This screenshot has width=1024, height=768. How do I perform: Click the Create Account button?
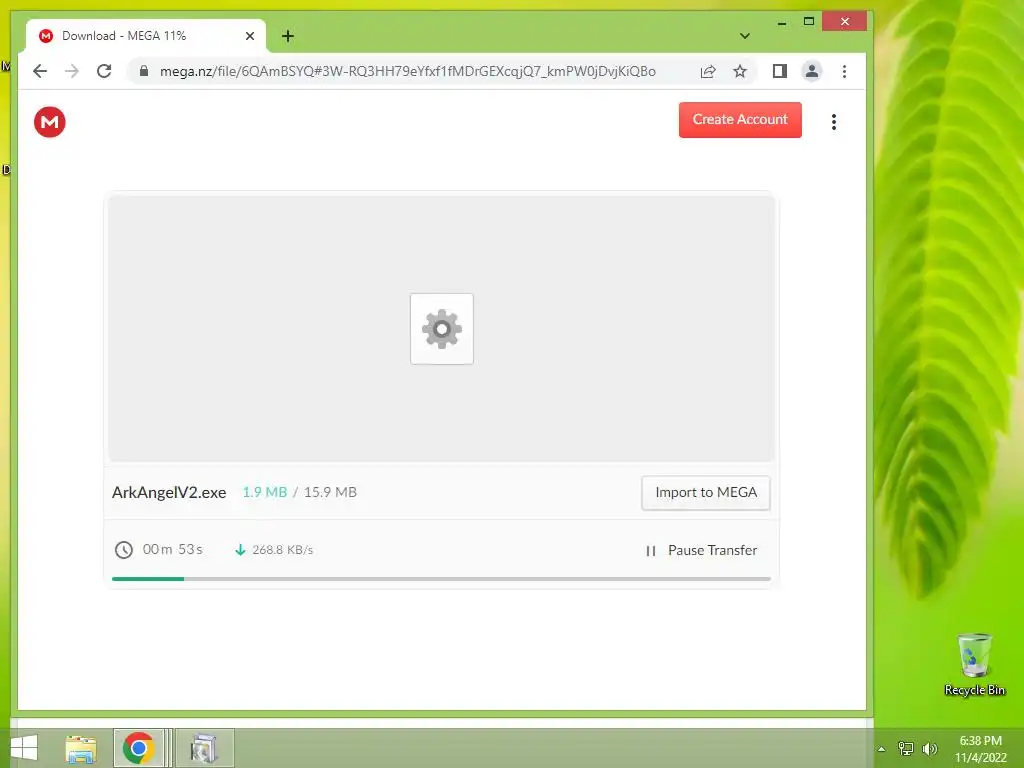point(740,120)
